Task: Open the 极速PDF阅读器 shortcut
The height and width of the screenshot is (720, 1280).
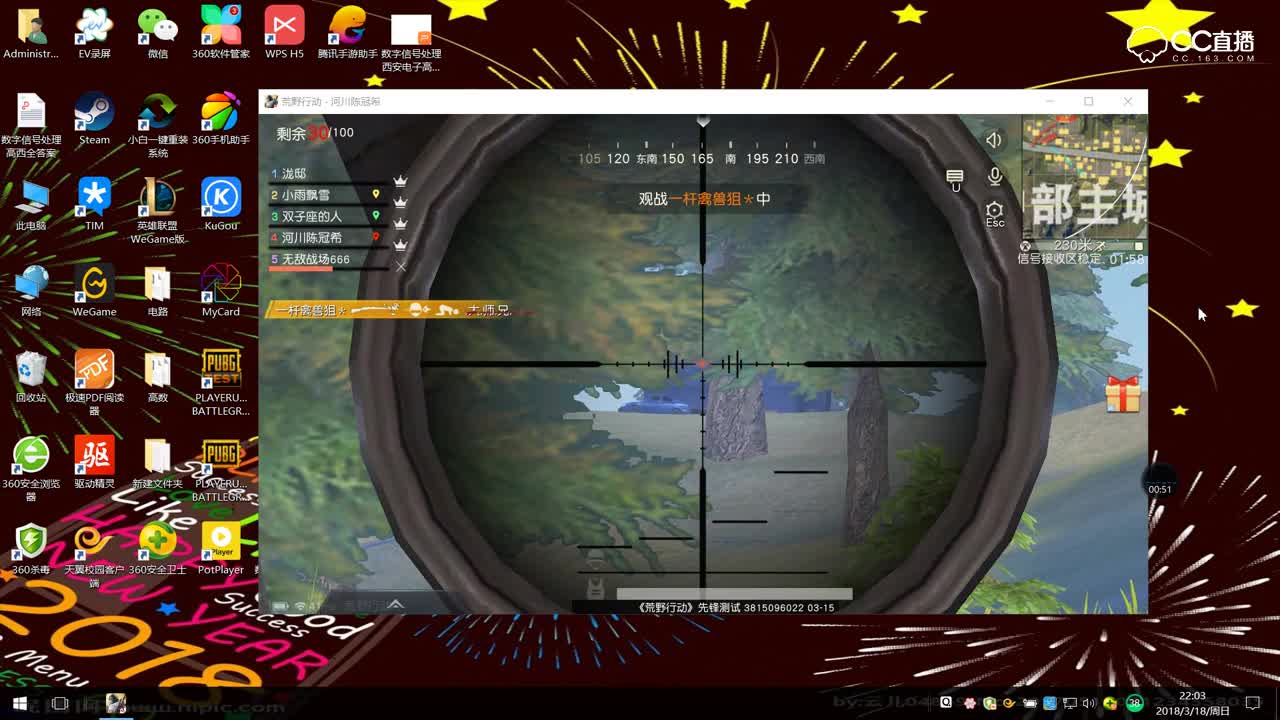Action: [94, 385]
